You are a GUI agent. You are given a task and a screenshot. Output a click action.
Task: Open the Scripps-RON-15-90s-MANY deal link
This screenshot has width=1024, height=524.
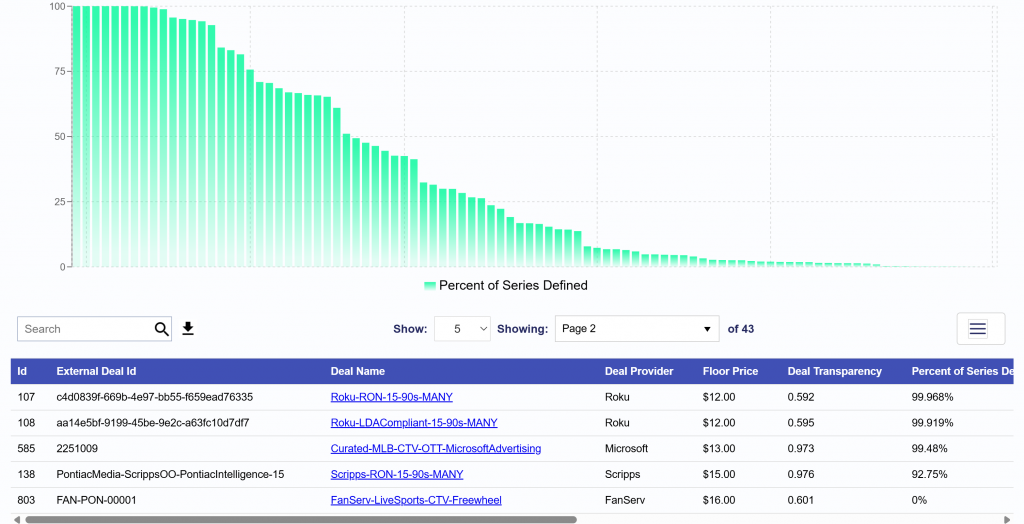(x=396, y=474)
